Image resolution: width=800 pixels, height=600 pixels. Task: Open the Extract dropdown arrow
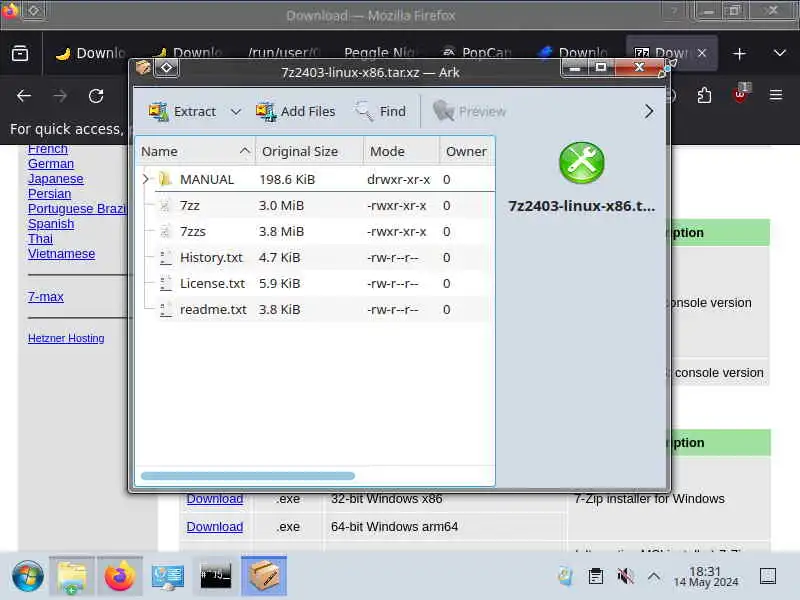coord(235,111)
